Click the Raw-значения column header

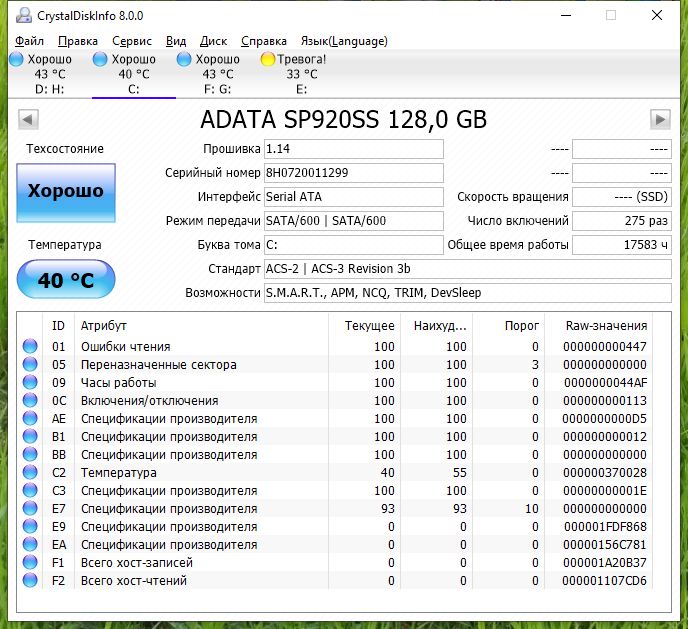(x=606, y=326)
